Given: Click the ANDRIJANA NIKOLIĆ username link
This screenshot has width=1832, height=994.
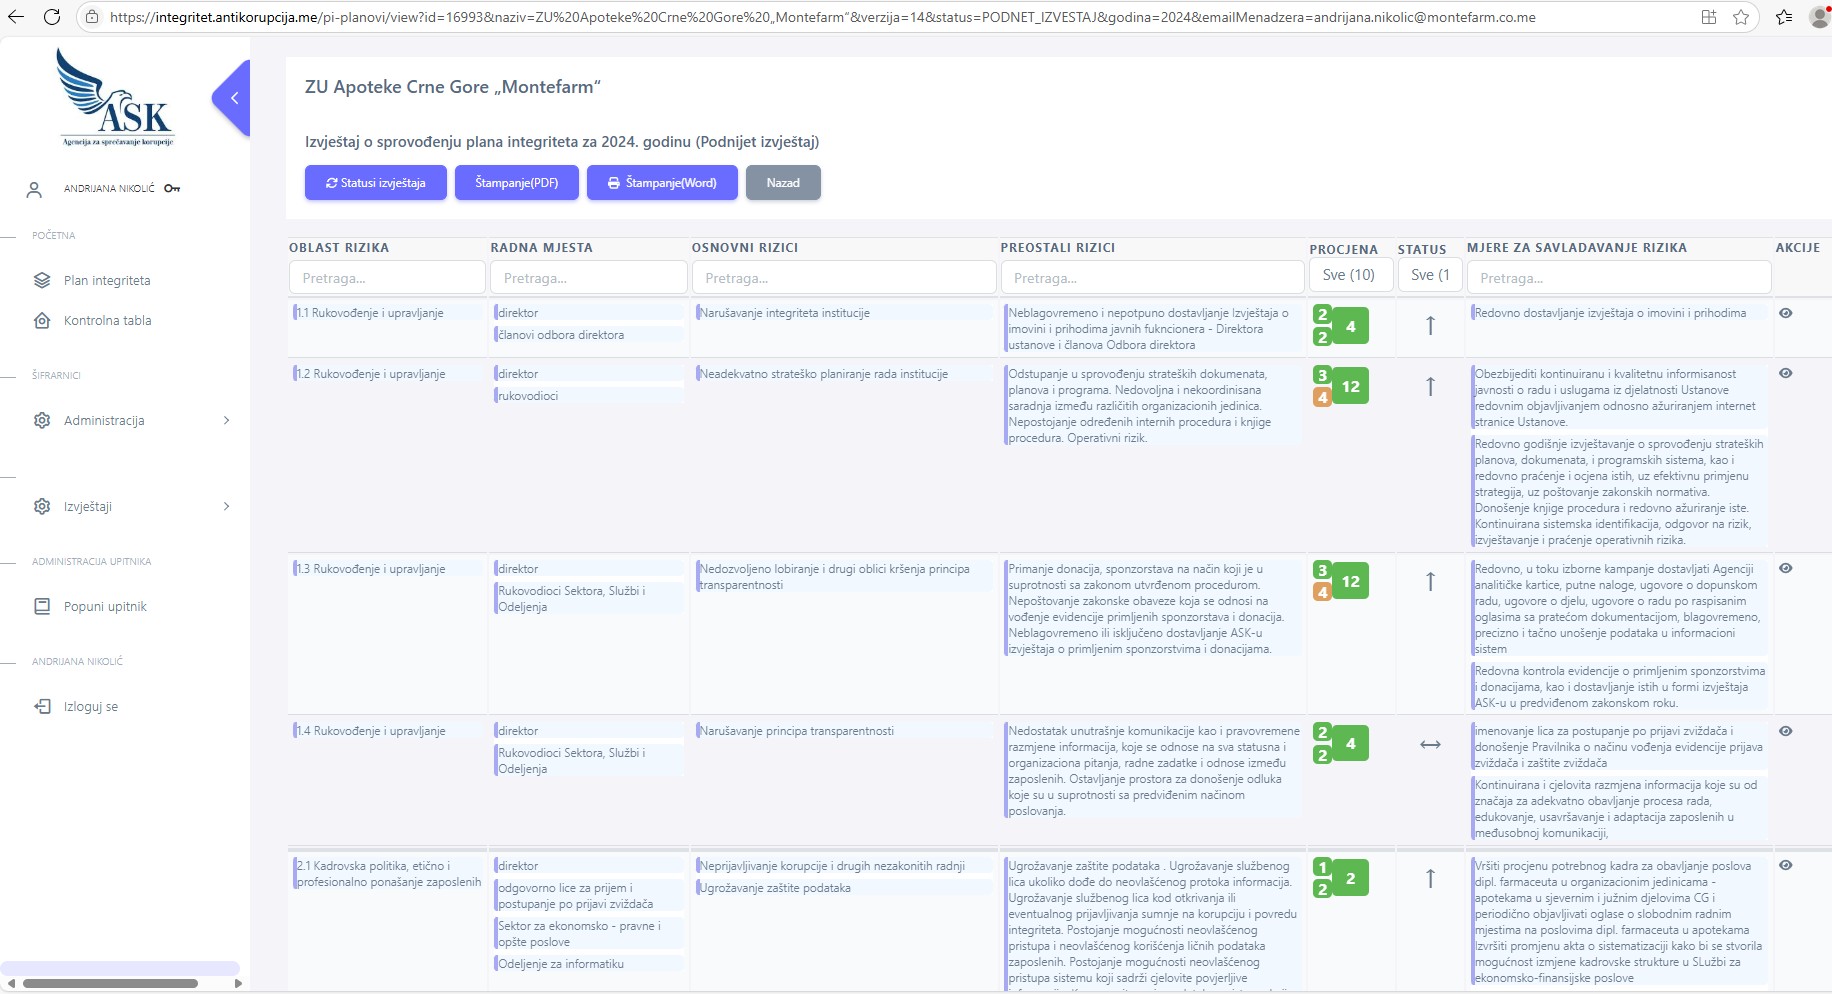Looking at the screenshot, I should [x=109, y=188].
